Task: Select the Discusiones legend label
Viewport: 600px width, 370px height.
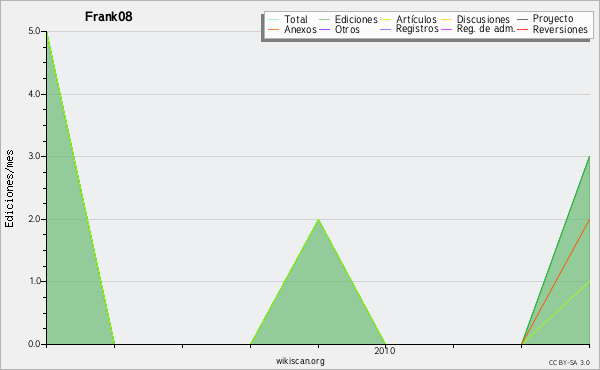Action: coord(483,20)
